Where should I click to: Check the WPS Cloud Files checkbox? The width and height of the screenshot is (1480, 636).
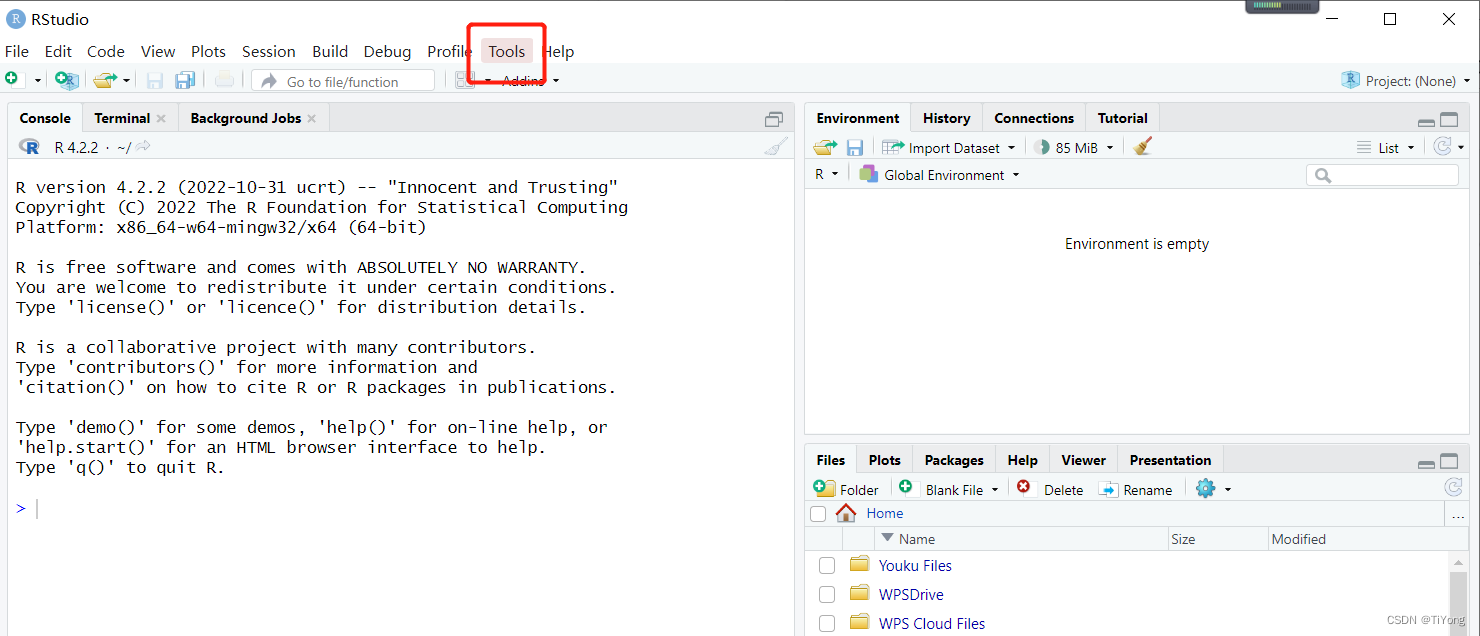pyautogui.click(x=827, y=623)
